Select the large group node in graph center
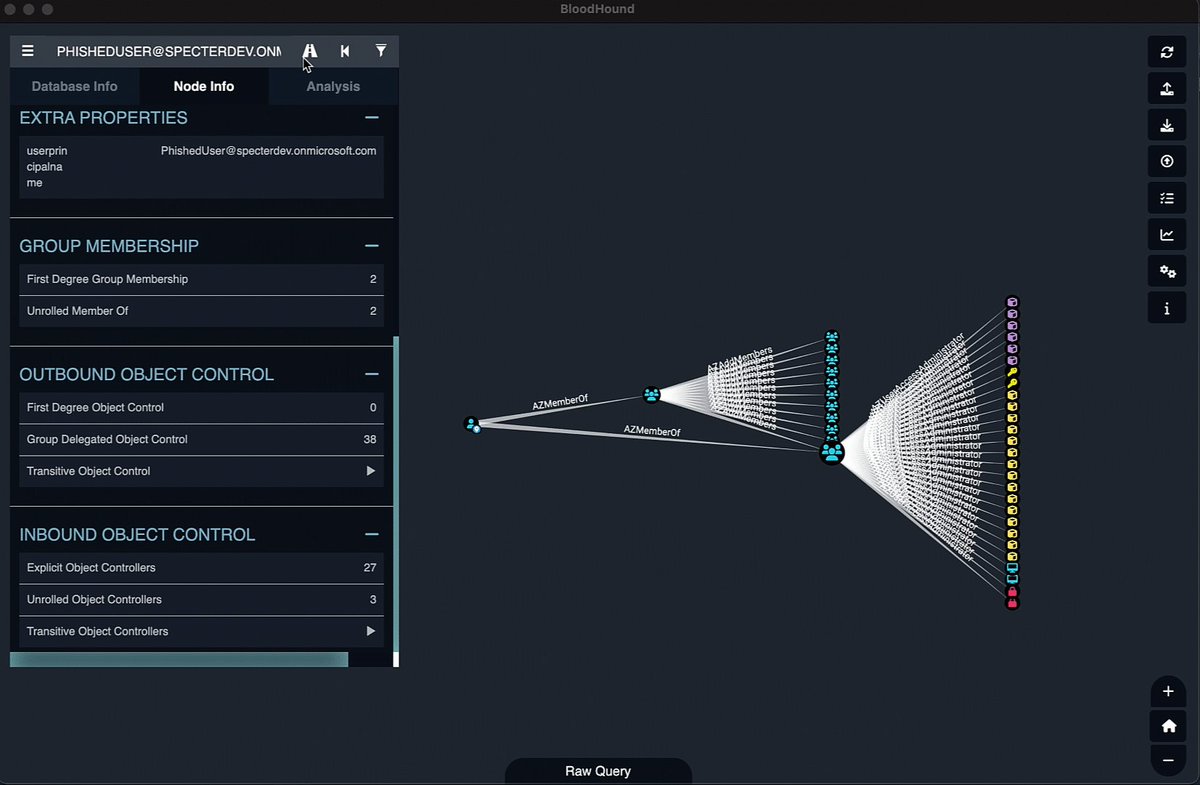Viewport: 1200px width, 785px height. [x=832, y=453]
